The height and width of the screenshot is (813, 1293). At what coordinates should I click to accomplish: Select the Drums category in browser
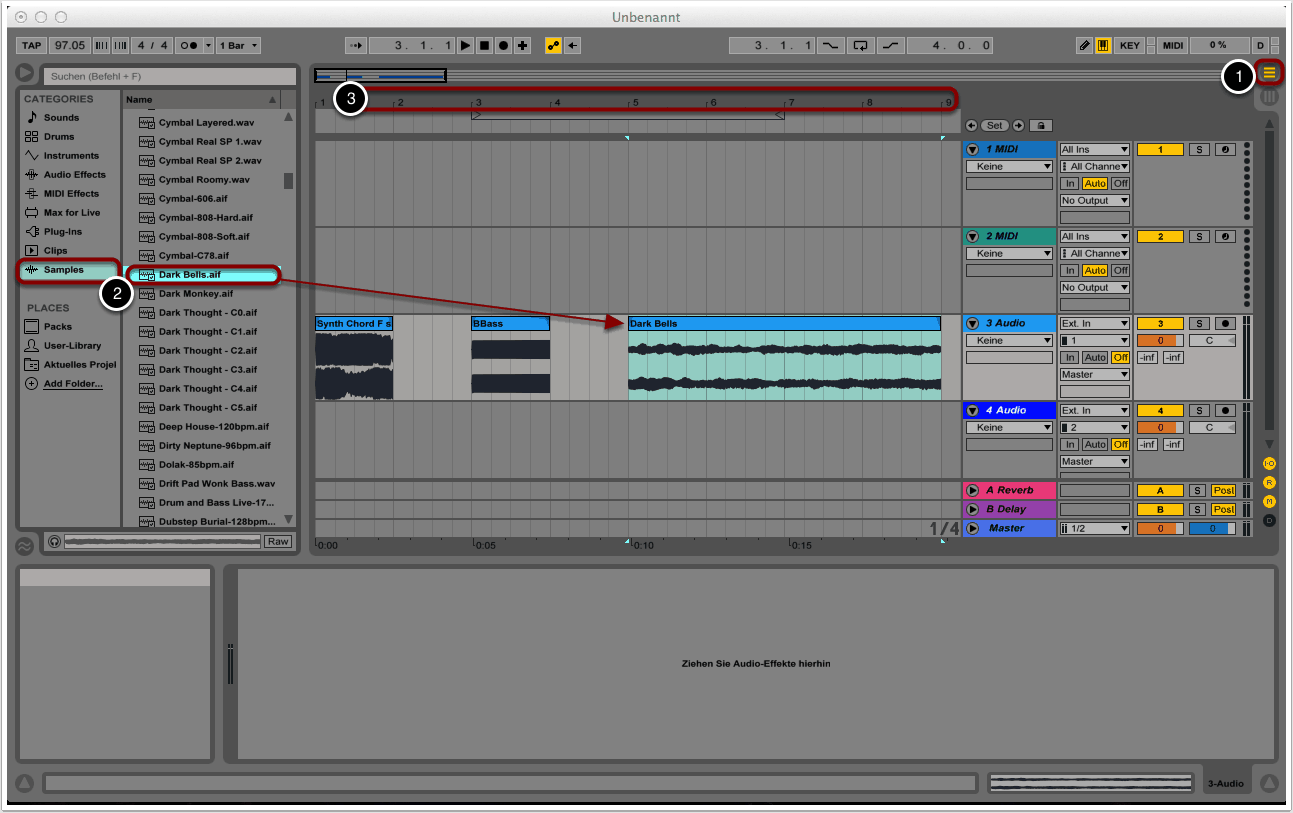tap(60, 137)
